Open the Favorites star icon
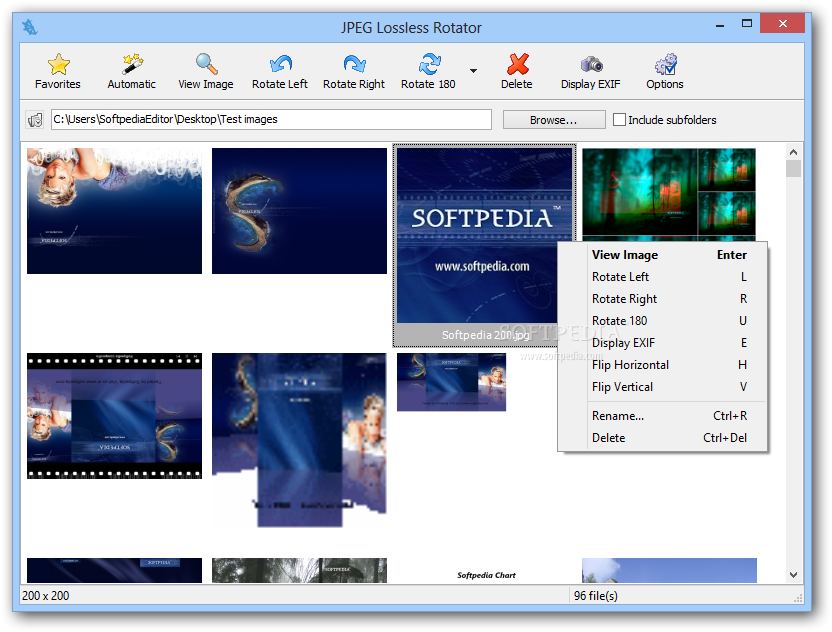832x632 pixels. click(x=58, y=64)
